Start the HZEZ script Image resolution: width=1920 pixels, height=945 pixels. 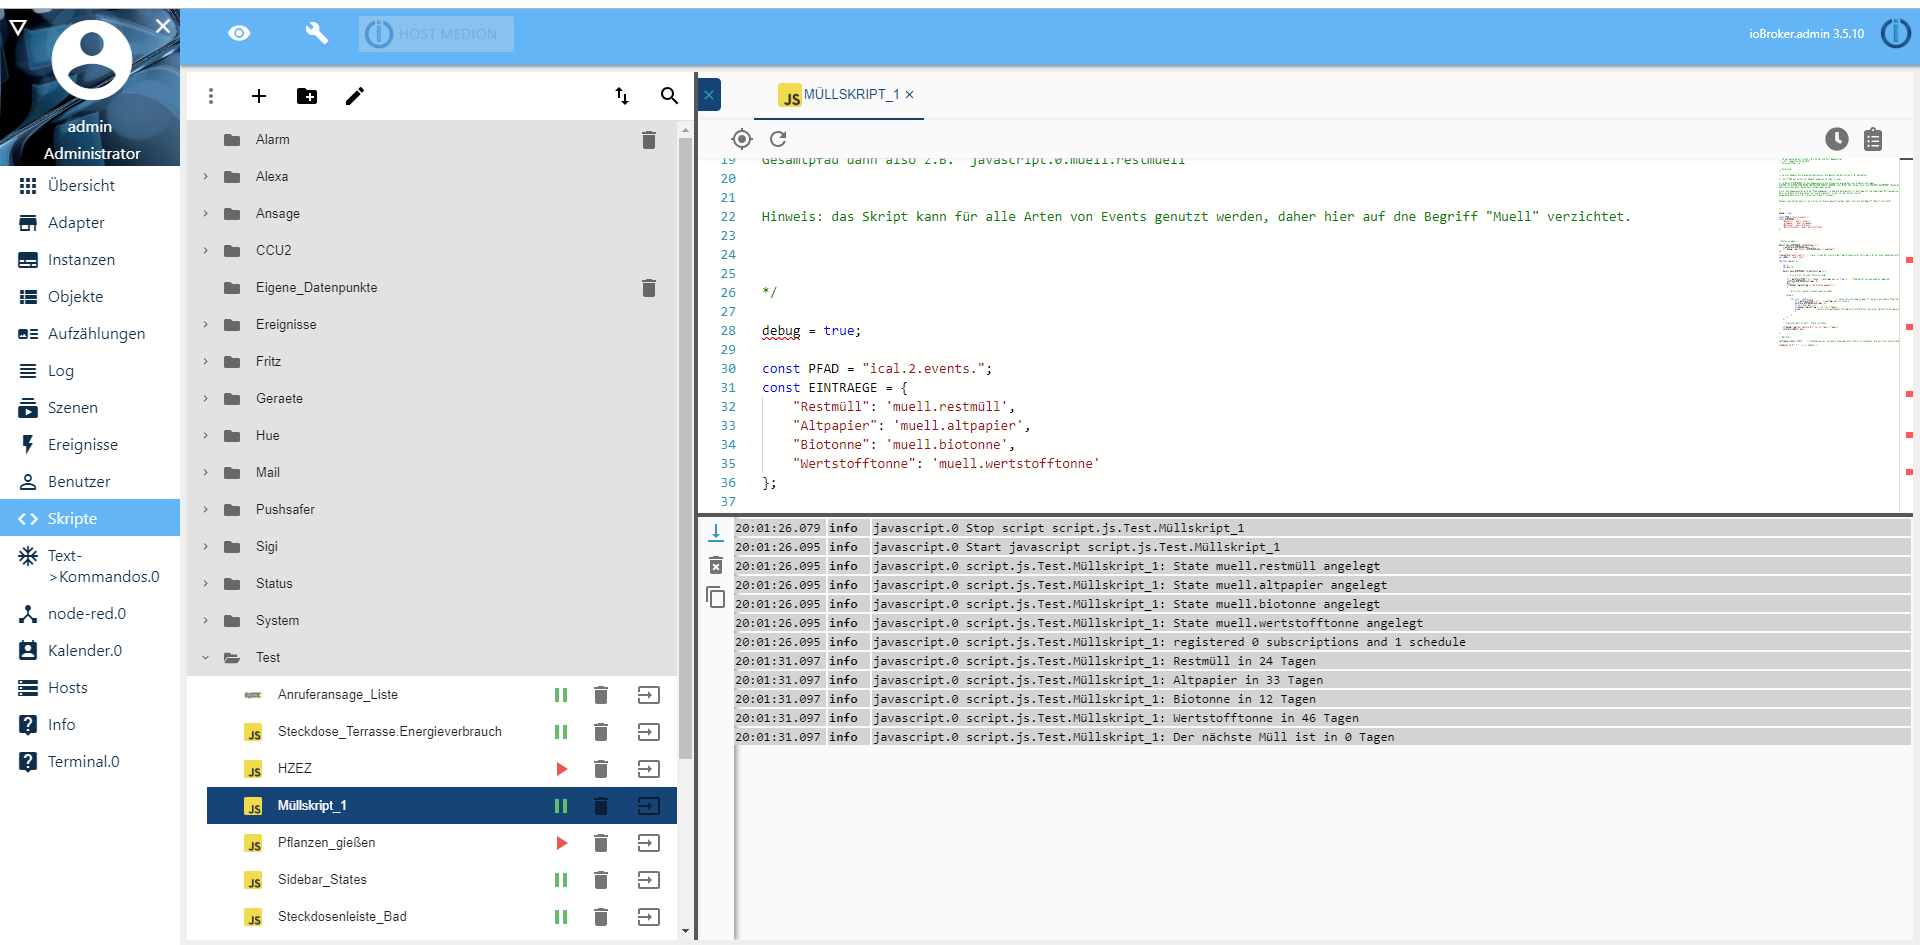[x=561, y=769]
